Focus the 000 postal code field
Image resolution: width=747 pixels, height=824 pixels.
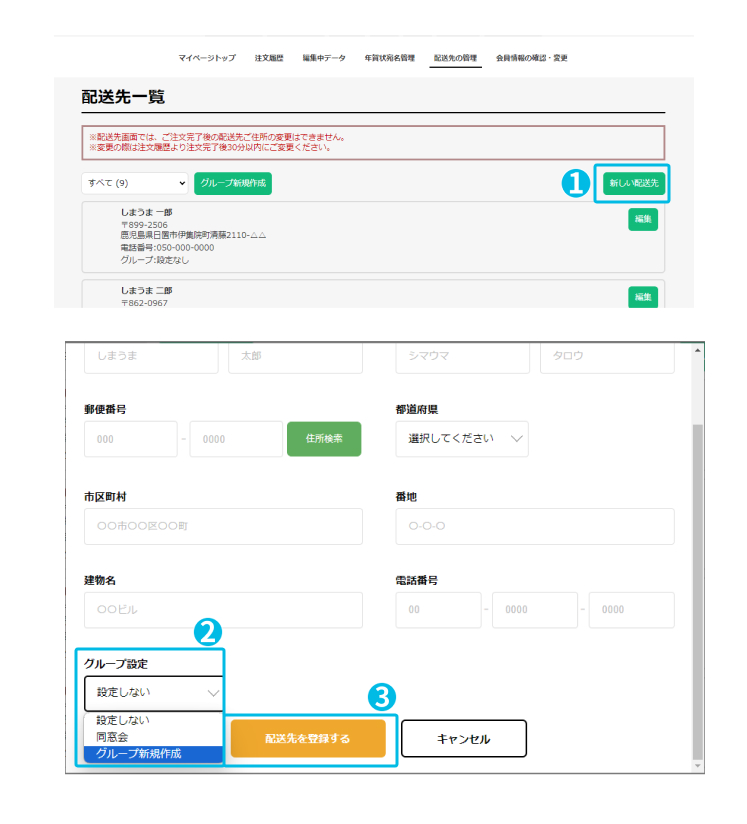pyautogui.click(x=130, y=439)
